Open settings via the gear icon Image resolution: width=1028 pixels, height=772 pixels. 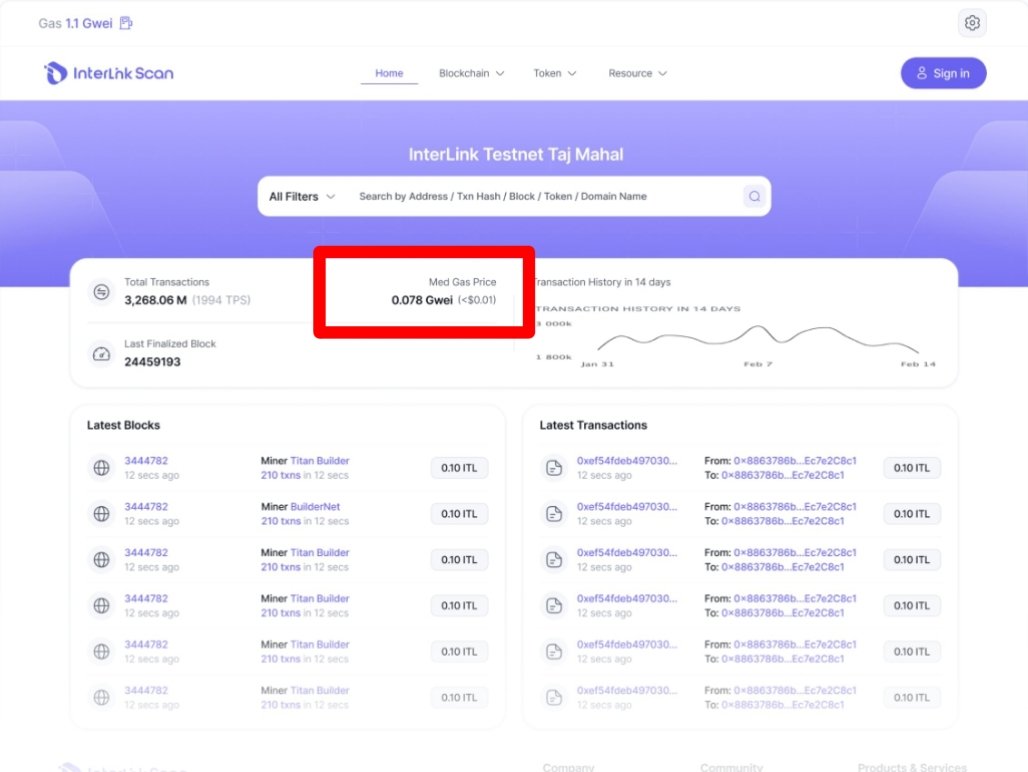972,23
